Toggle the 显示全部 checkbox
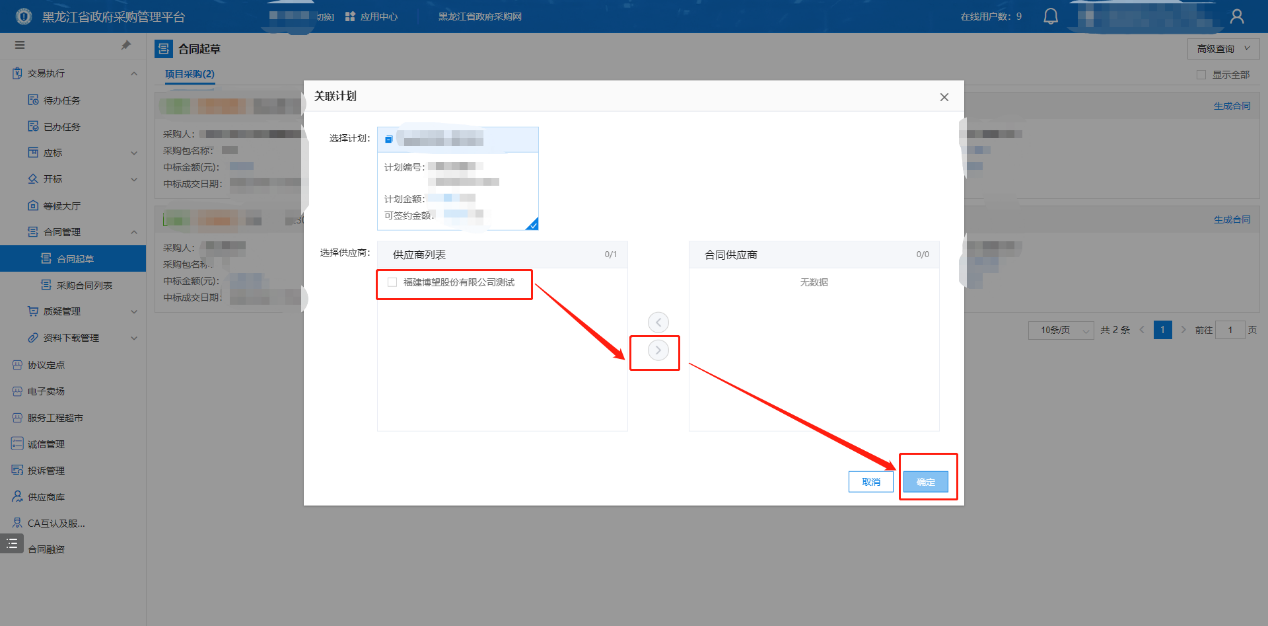The width and height of the screenshot is (1268, 626). click(1201, 75)
